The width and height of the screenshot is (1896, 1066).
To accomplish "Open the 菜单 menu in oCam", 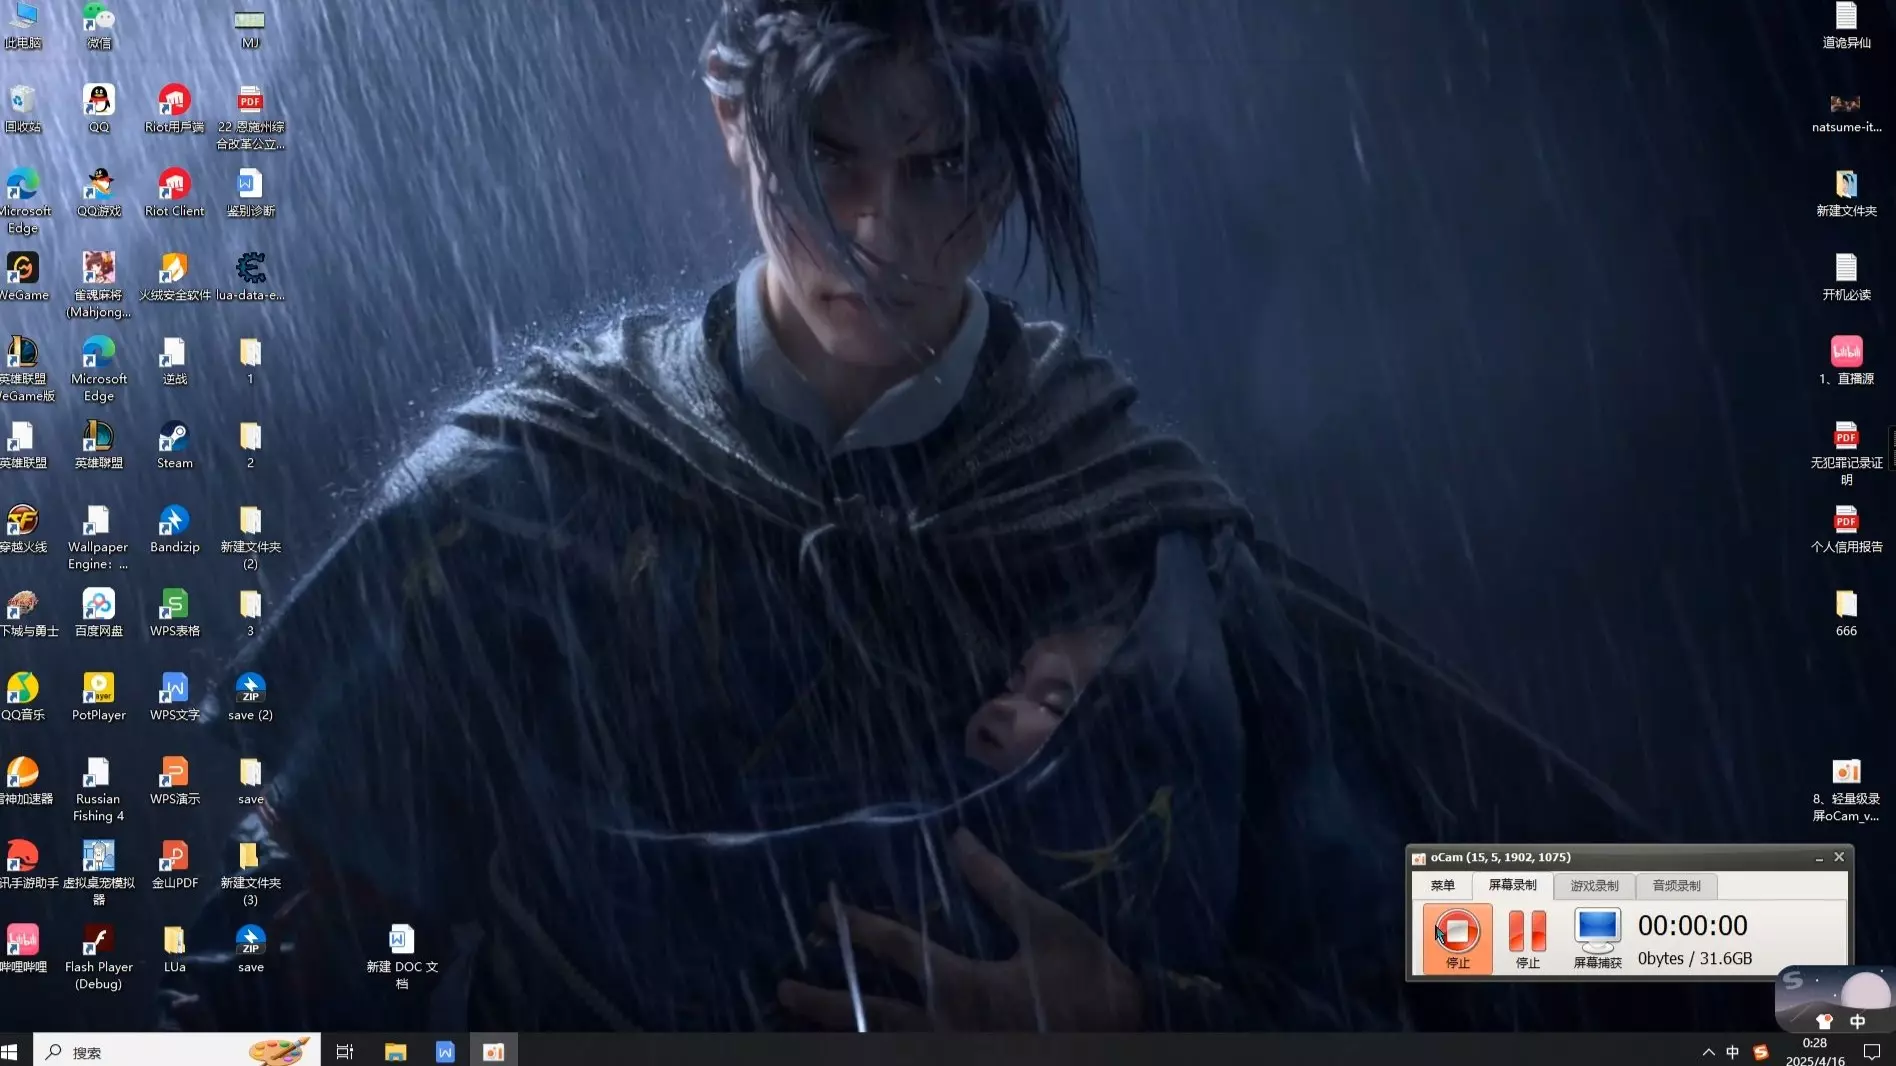I will (x=1442, y=885).
